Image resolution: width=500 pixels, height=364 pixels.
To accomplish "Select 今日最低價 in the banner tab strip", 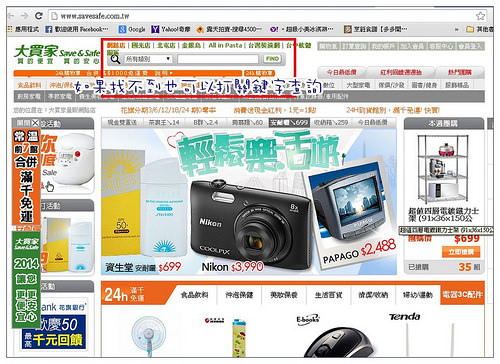I will [373, 122].
